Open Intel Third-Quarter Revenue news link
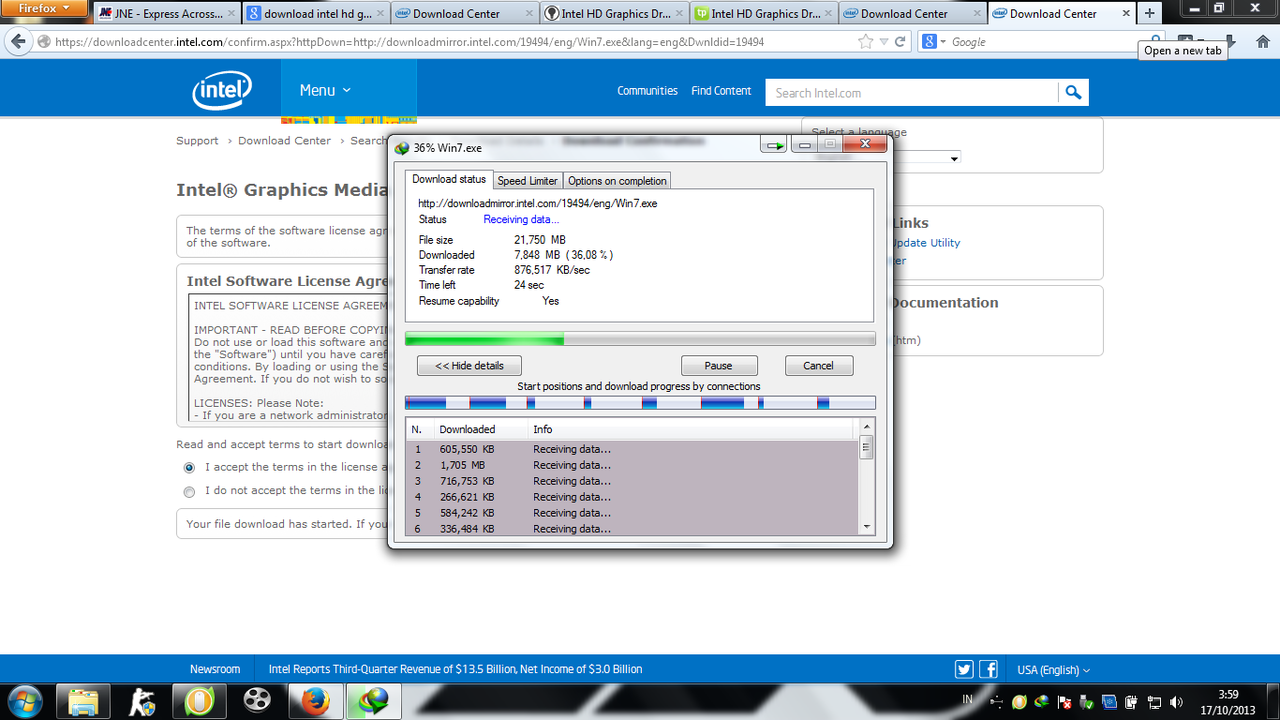The height and width of the screenshot is (720, 1280). (455, 670)
